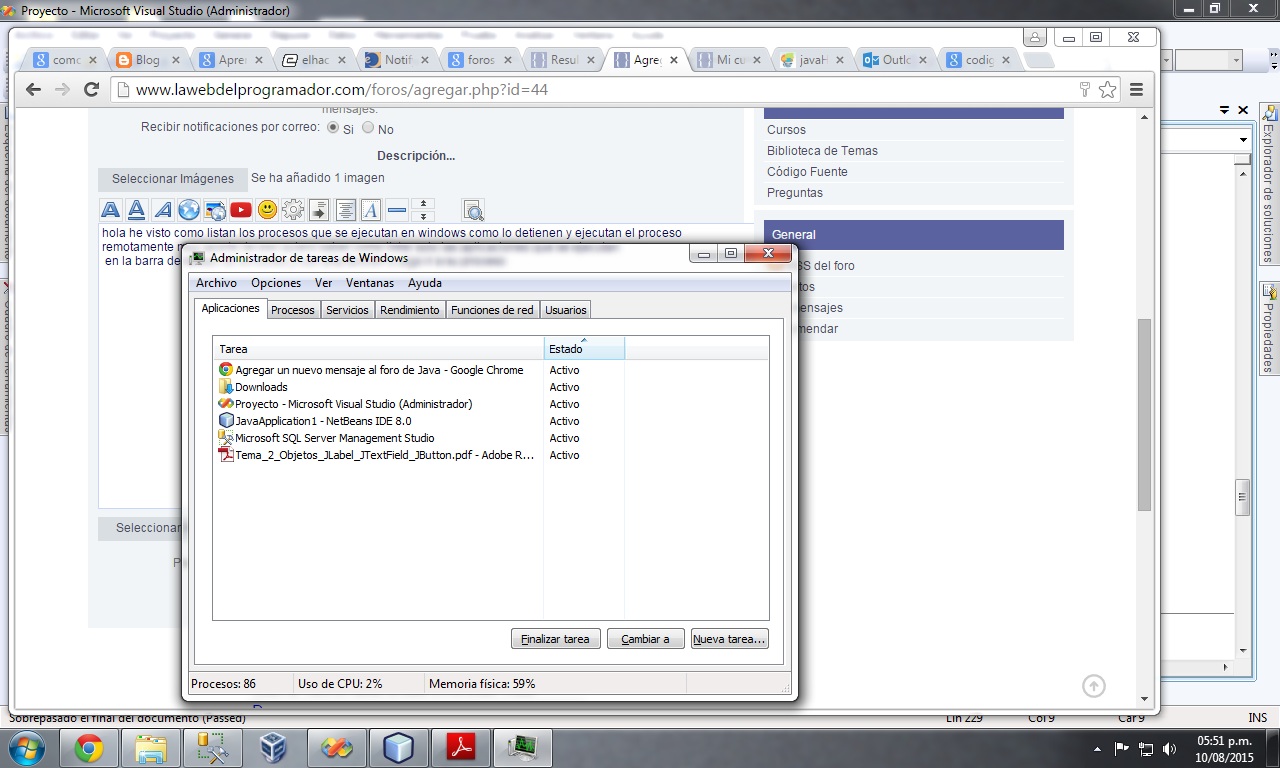Reload the Chrome page
Image resolution: width=1280 pixels, height=768 pixels.
[x=91, y=89]
